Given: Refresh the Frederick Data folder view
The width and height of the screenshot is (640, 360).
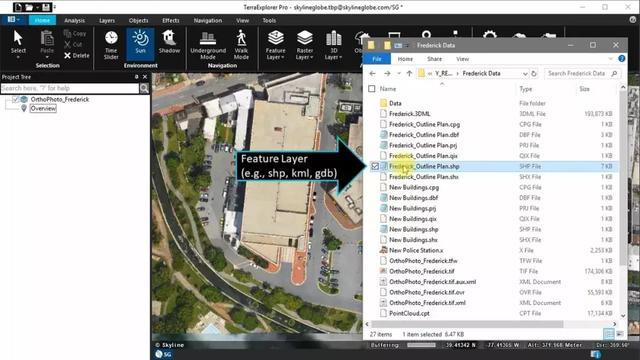Looking at the screenshot, I should 534,73.
